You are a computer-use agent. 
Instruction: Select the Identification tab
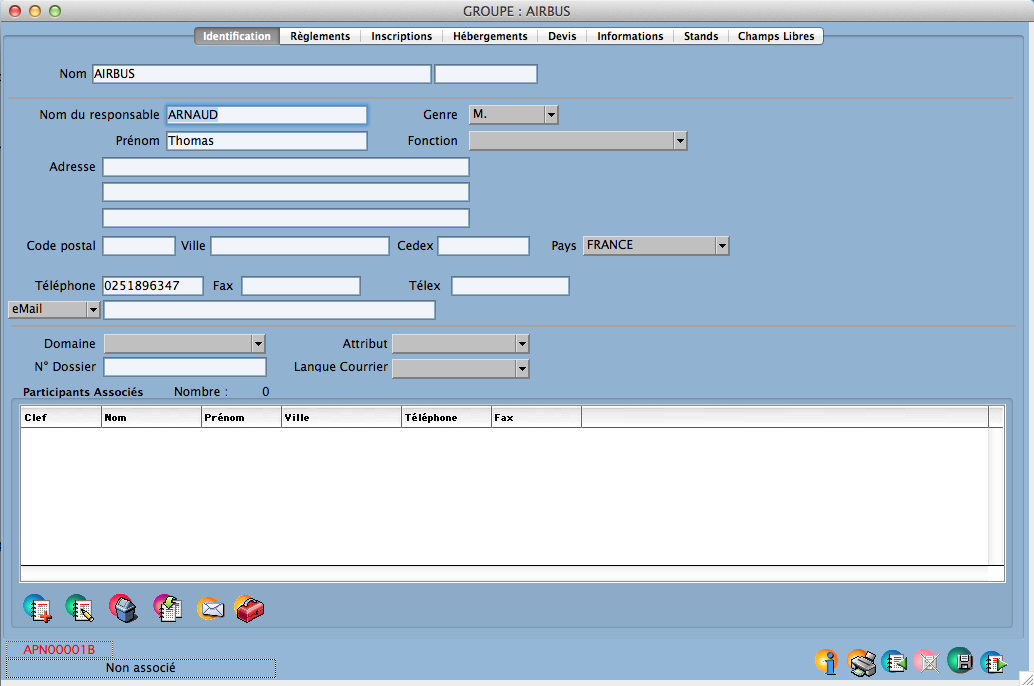coord(237,36)
